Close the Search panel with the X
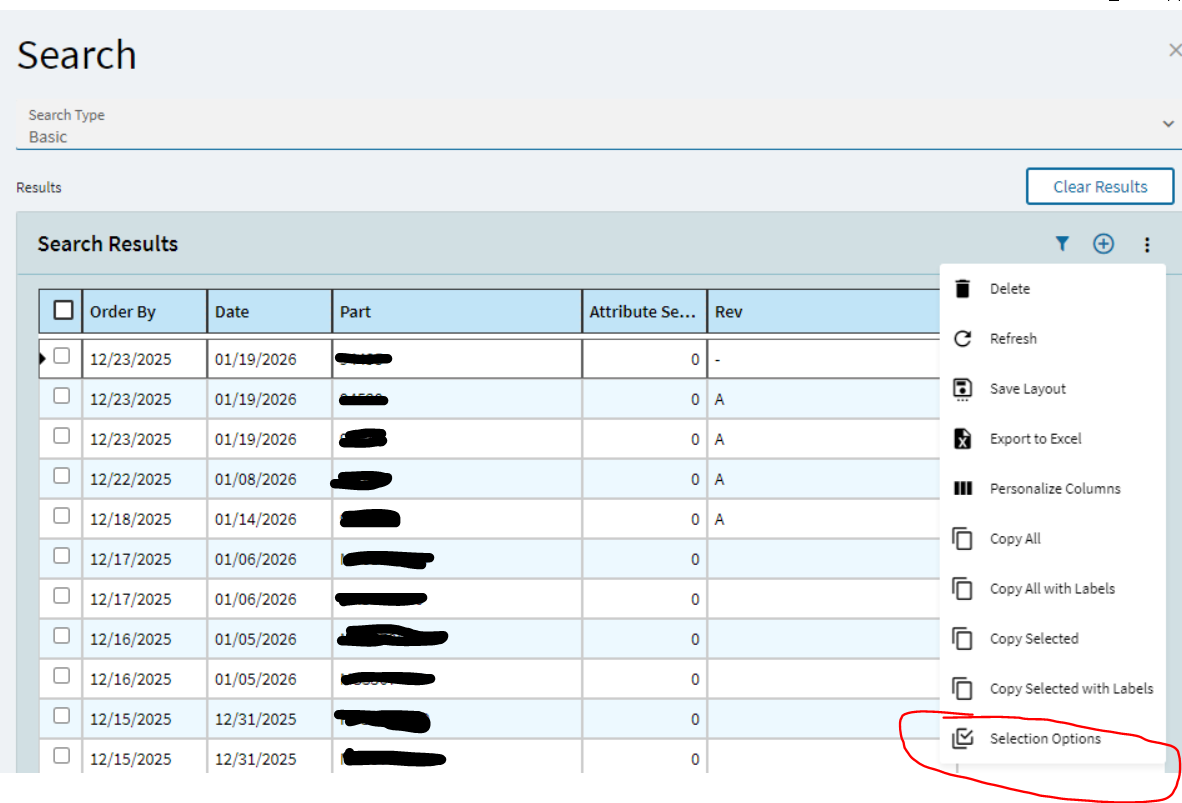 coord(1174,50)
